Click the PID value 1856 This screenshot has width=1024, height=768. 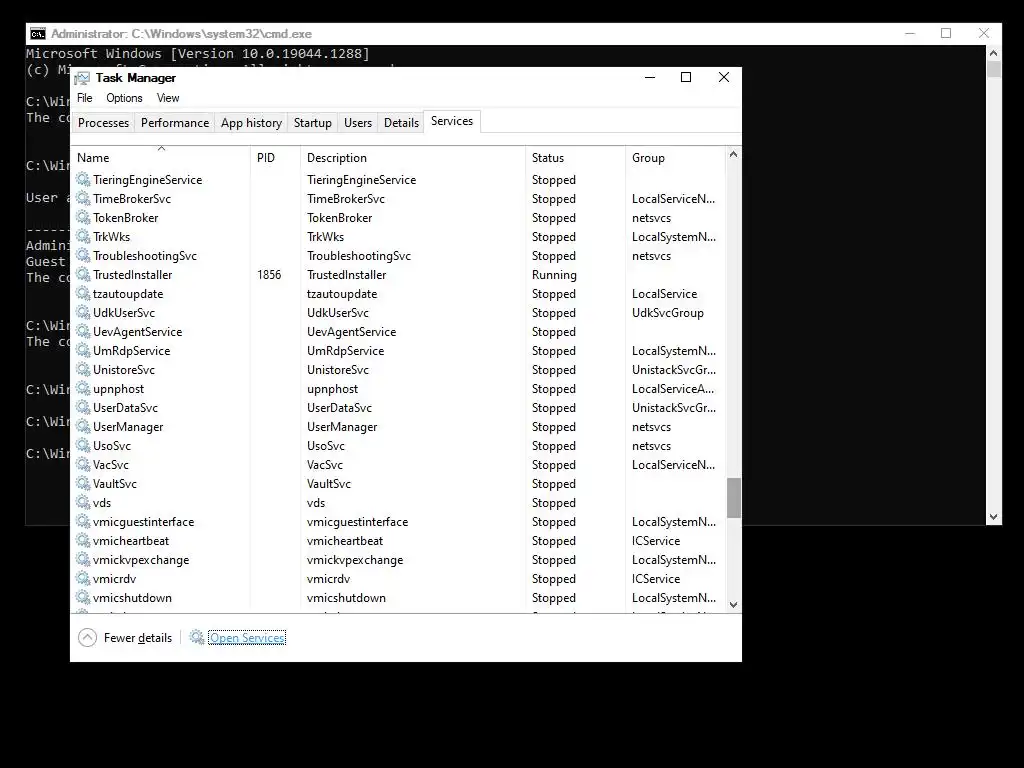pyautogui.click(x=269, y=275)
